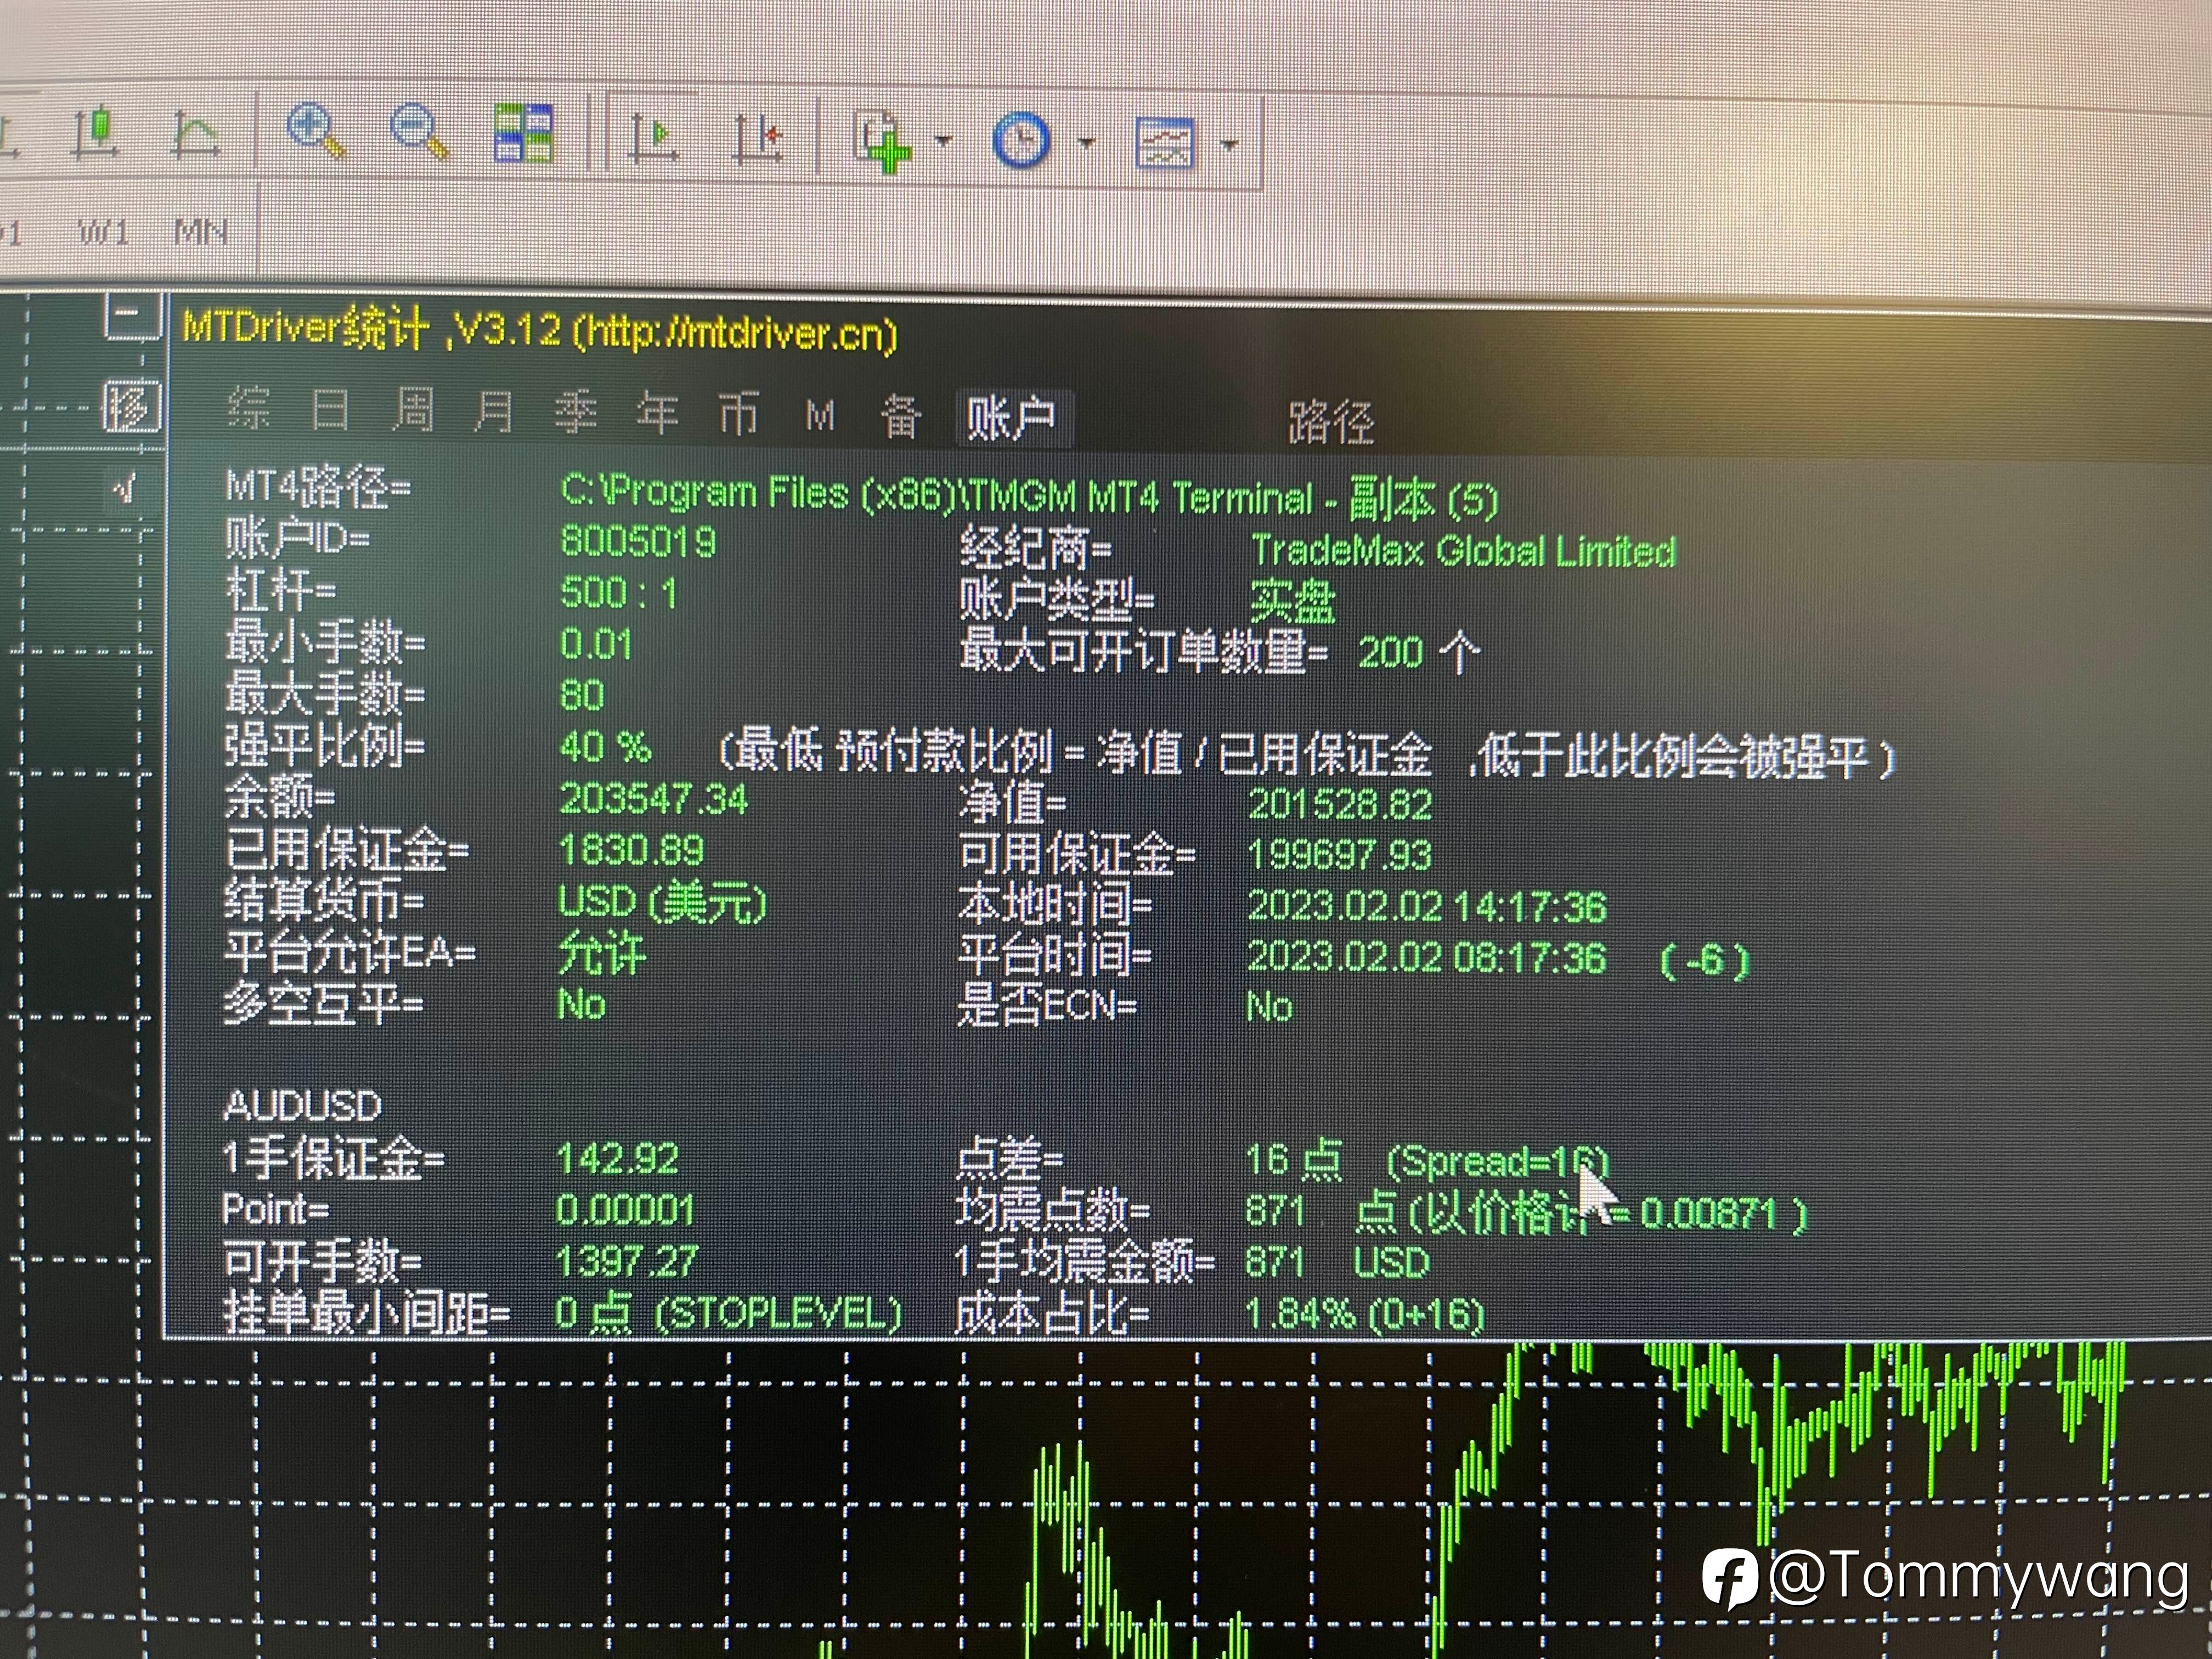Open the templates dropdown arrow
Screen dimensions: 2212x1659
click(x=1231, y=145)
